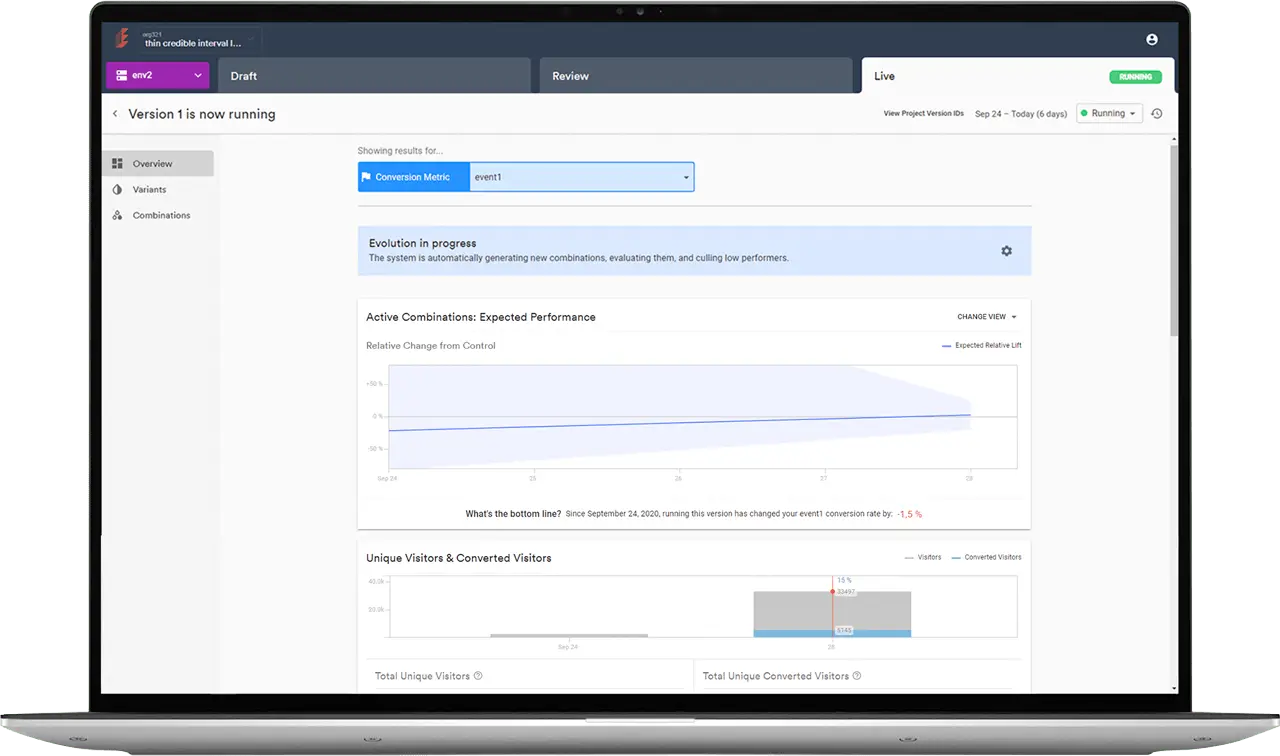The height and width of the screenshot is (756, 1280).
Task: Click the app logo in header
Action: [x=122, y=39]
